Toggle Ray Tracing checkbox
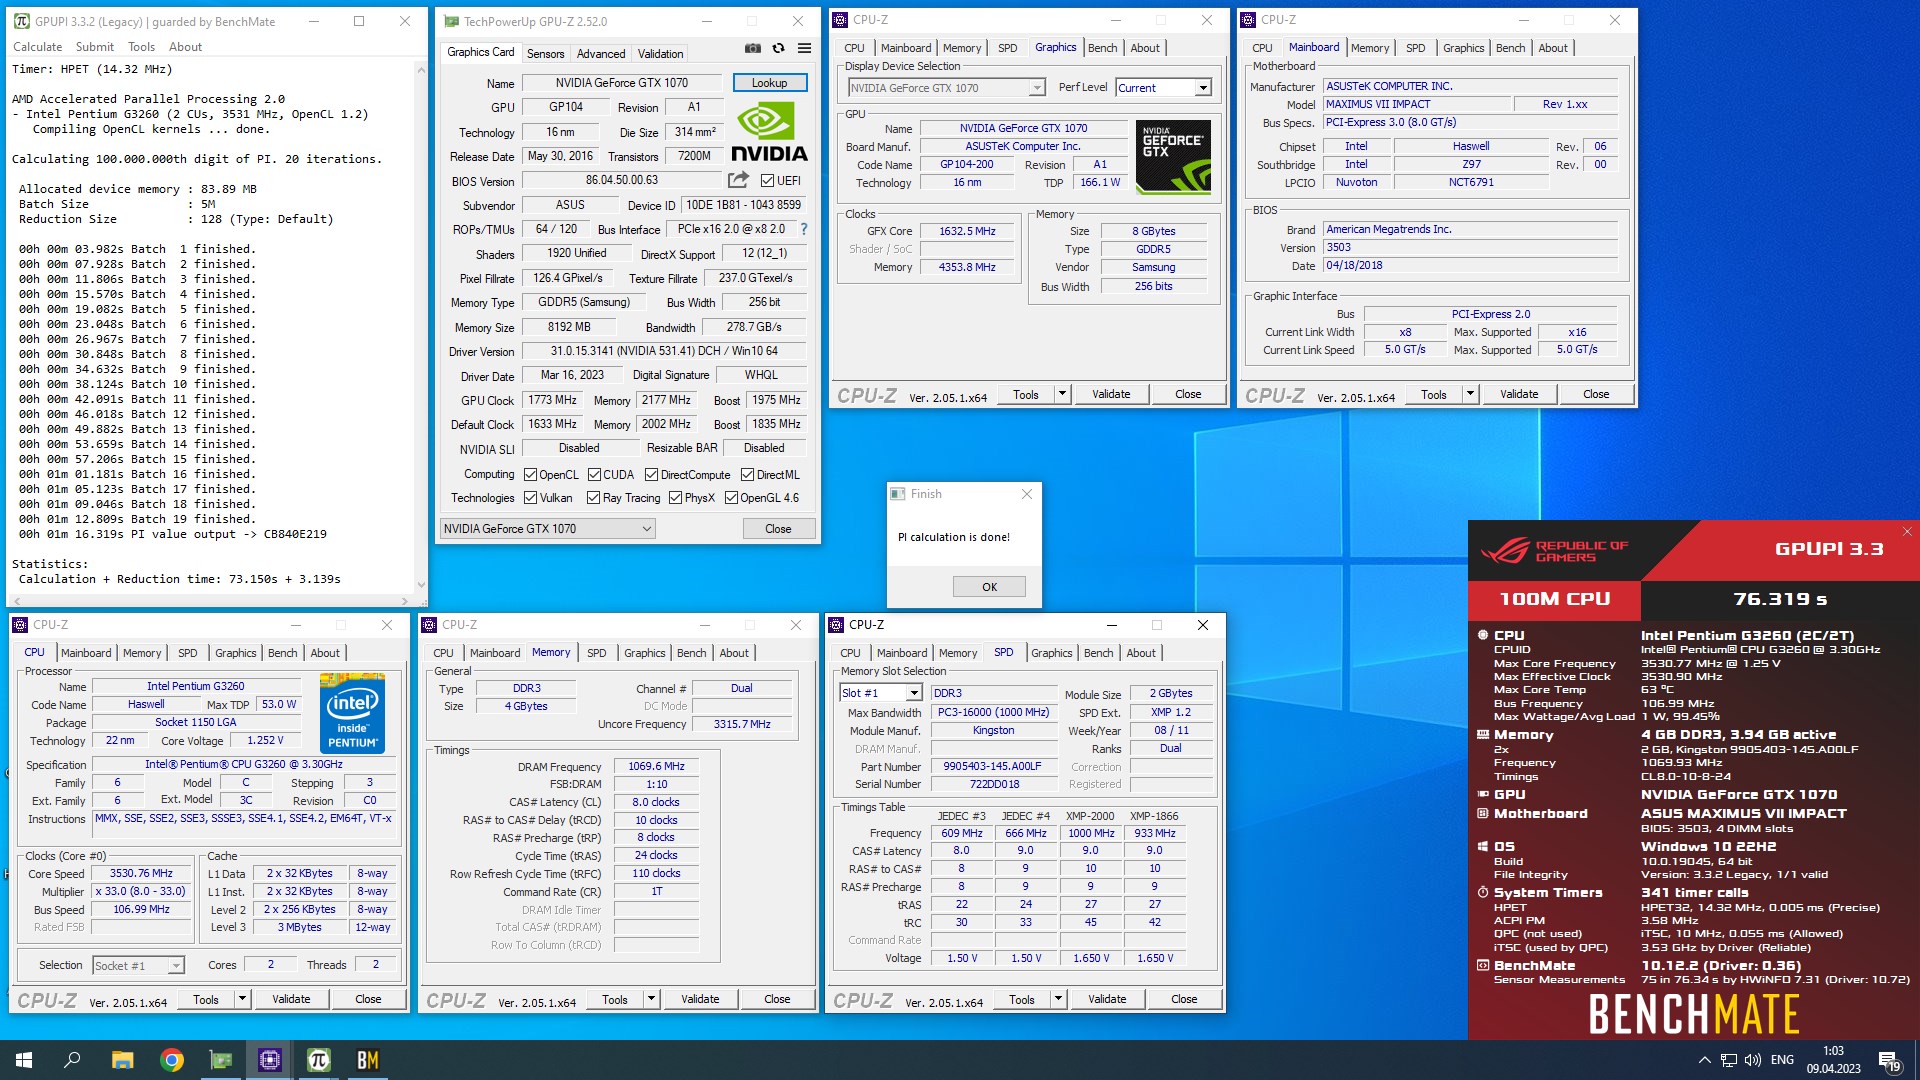 (594, 498)
